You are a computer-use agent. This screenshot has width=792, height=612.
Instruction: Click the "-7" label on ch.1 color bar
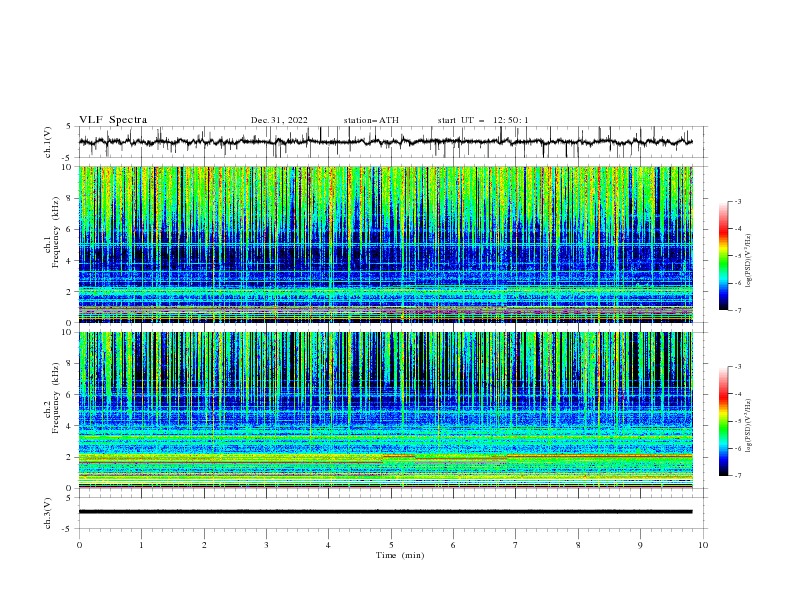coord(737,310)
